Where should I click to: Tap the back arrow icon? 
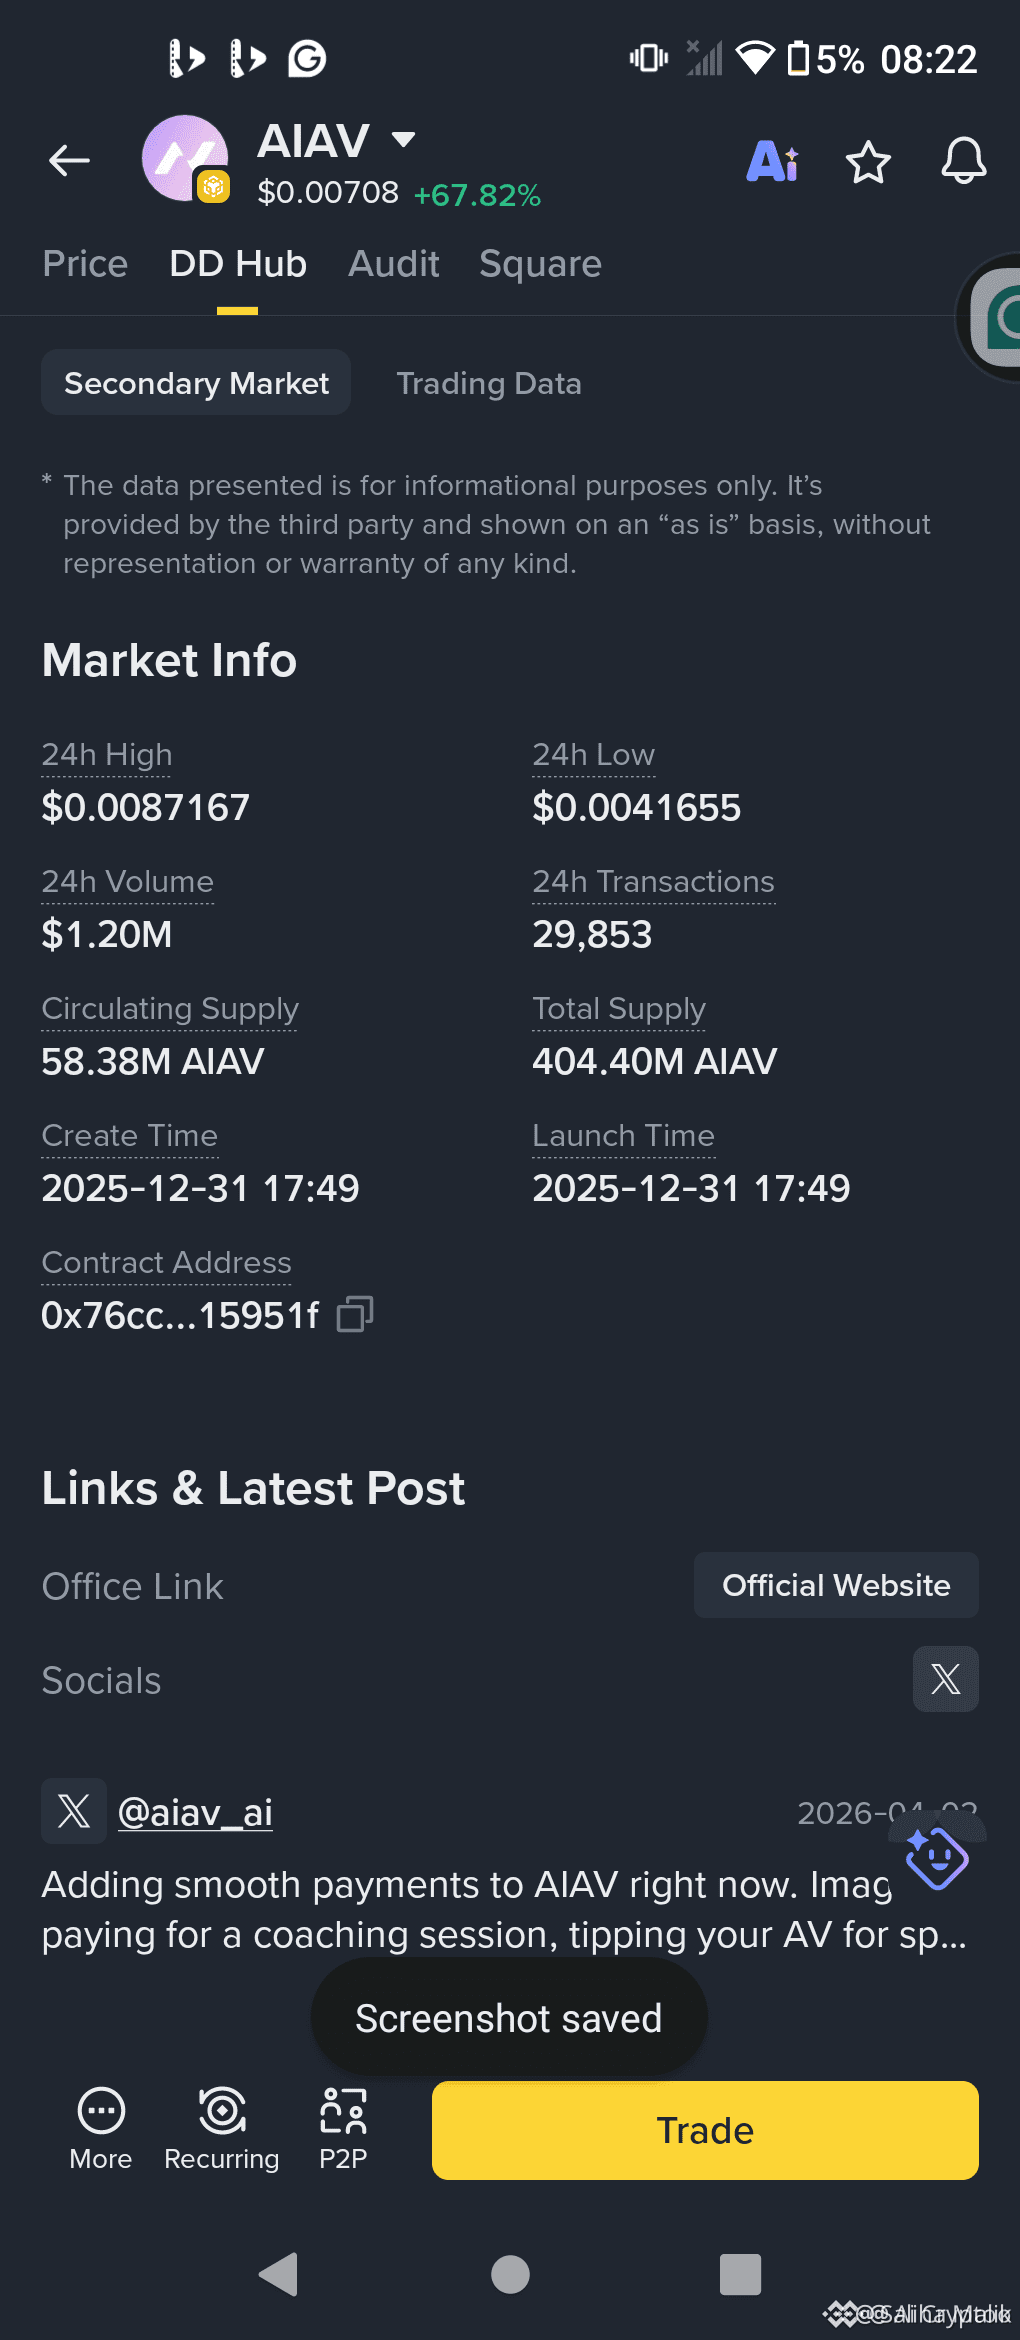click(70, 160)
